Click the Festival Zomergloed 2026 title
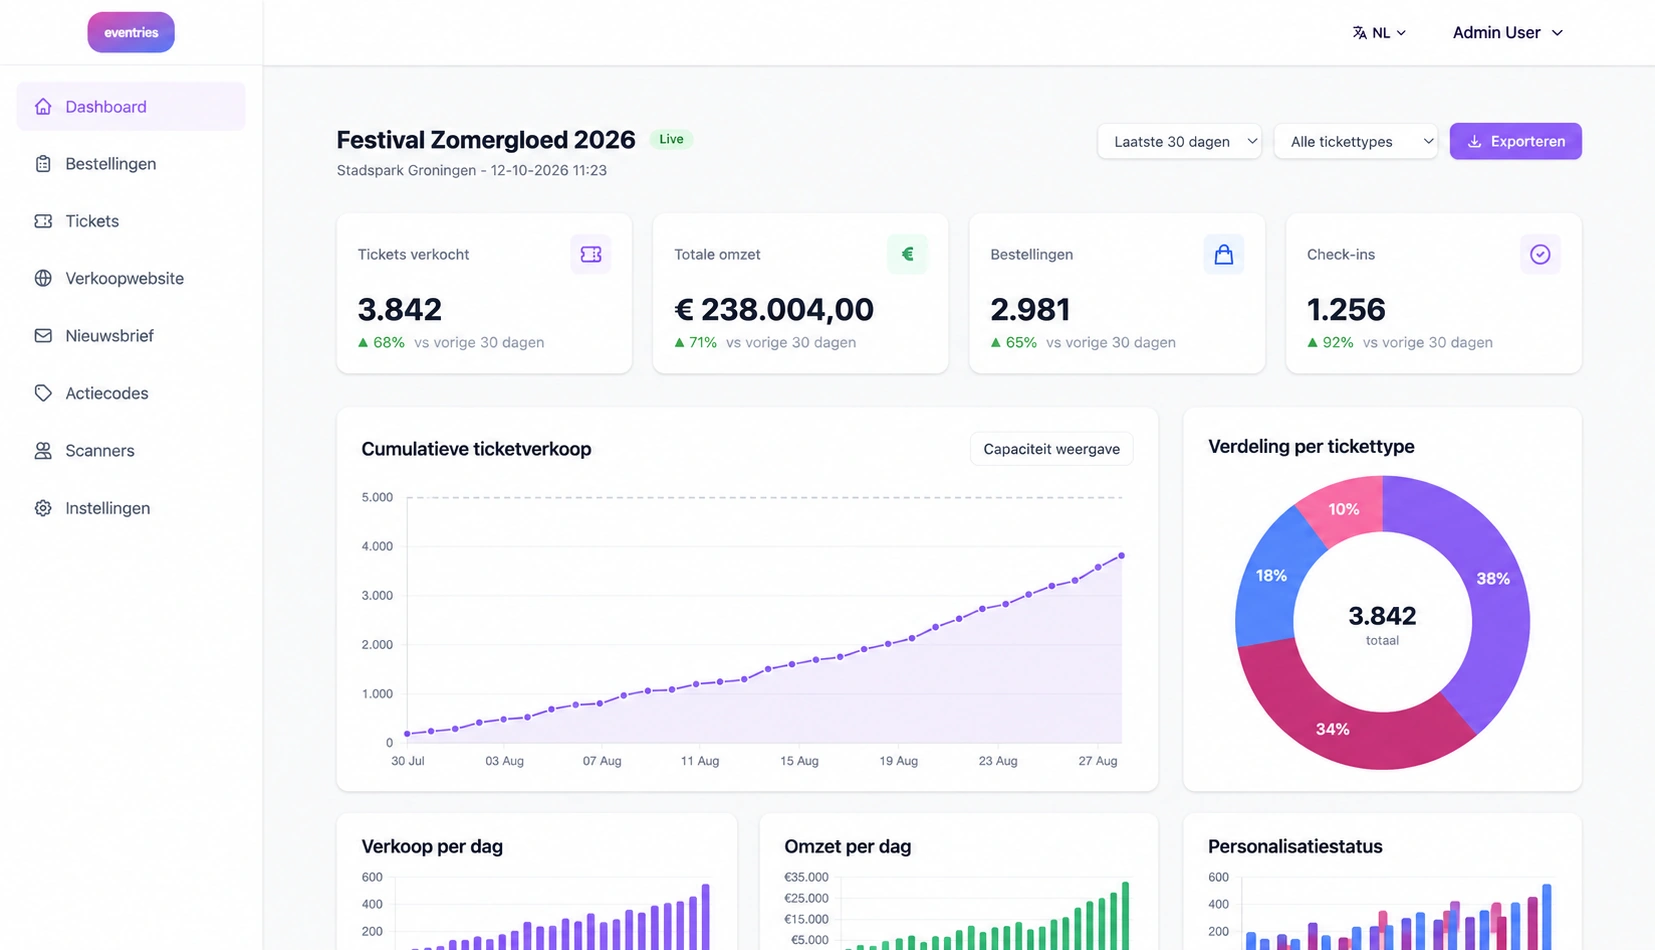Screen dimensions: 1655x950 pos(486,139)
